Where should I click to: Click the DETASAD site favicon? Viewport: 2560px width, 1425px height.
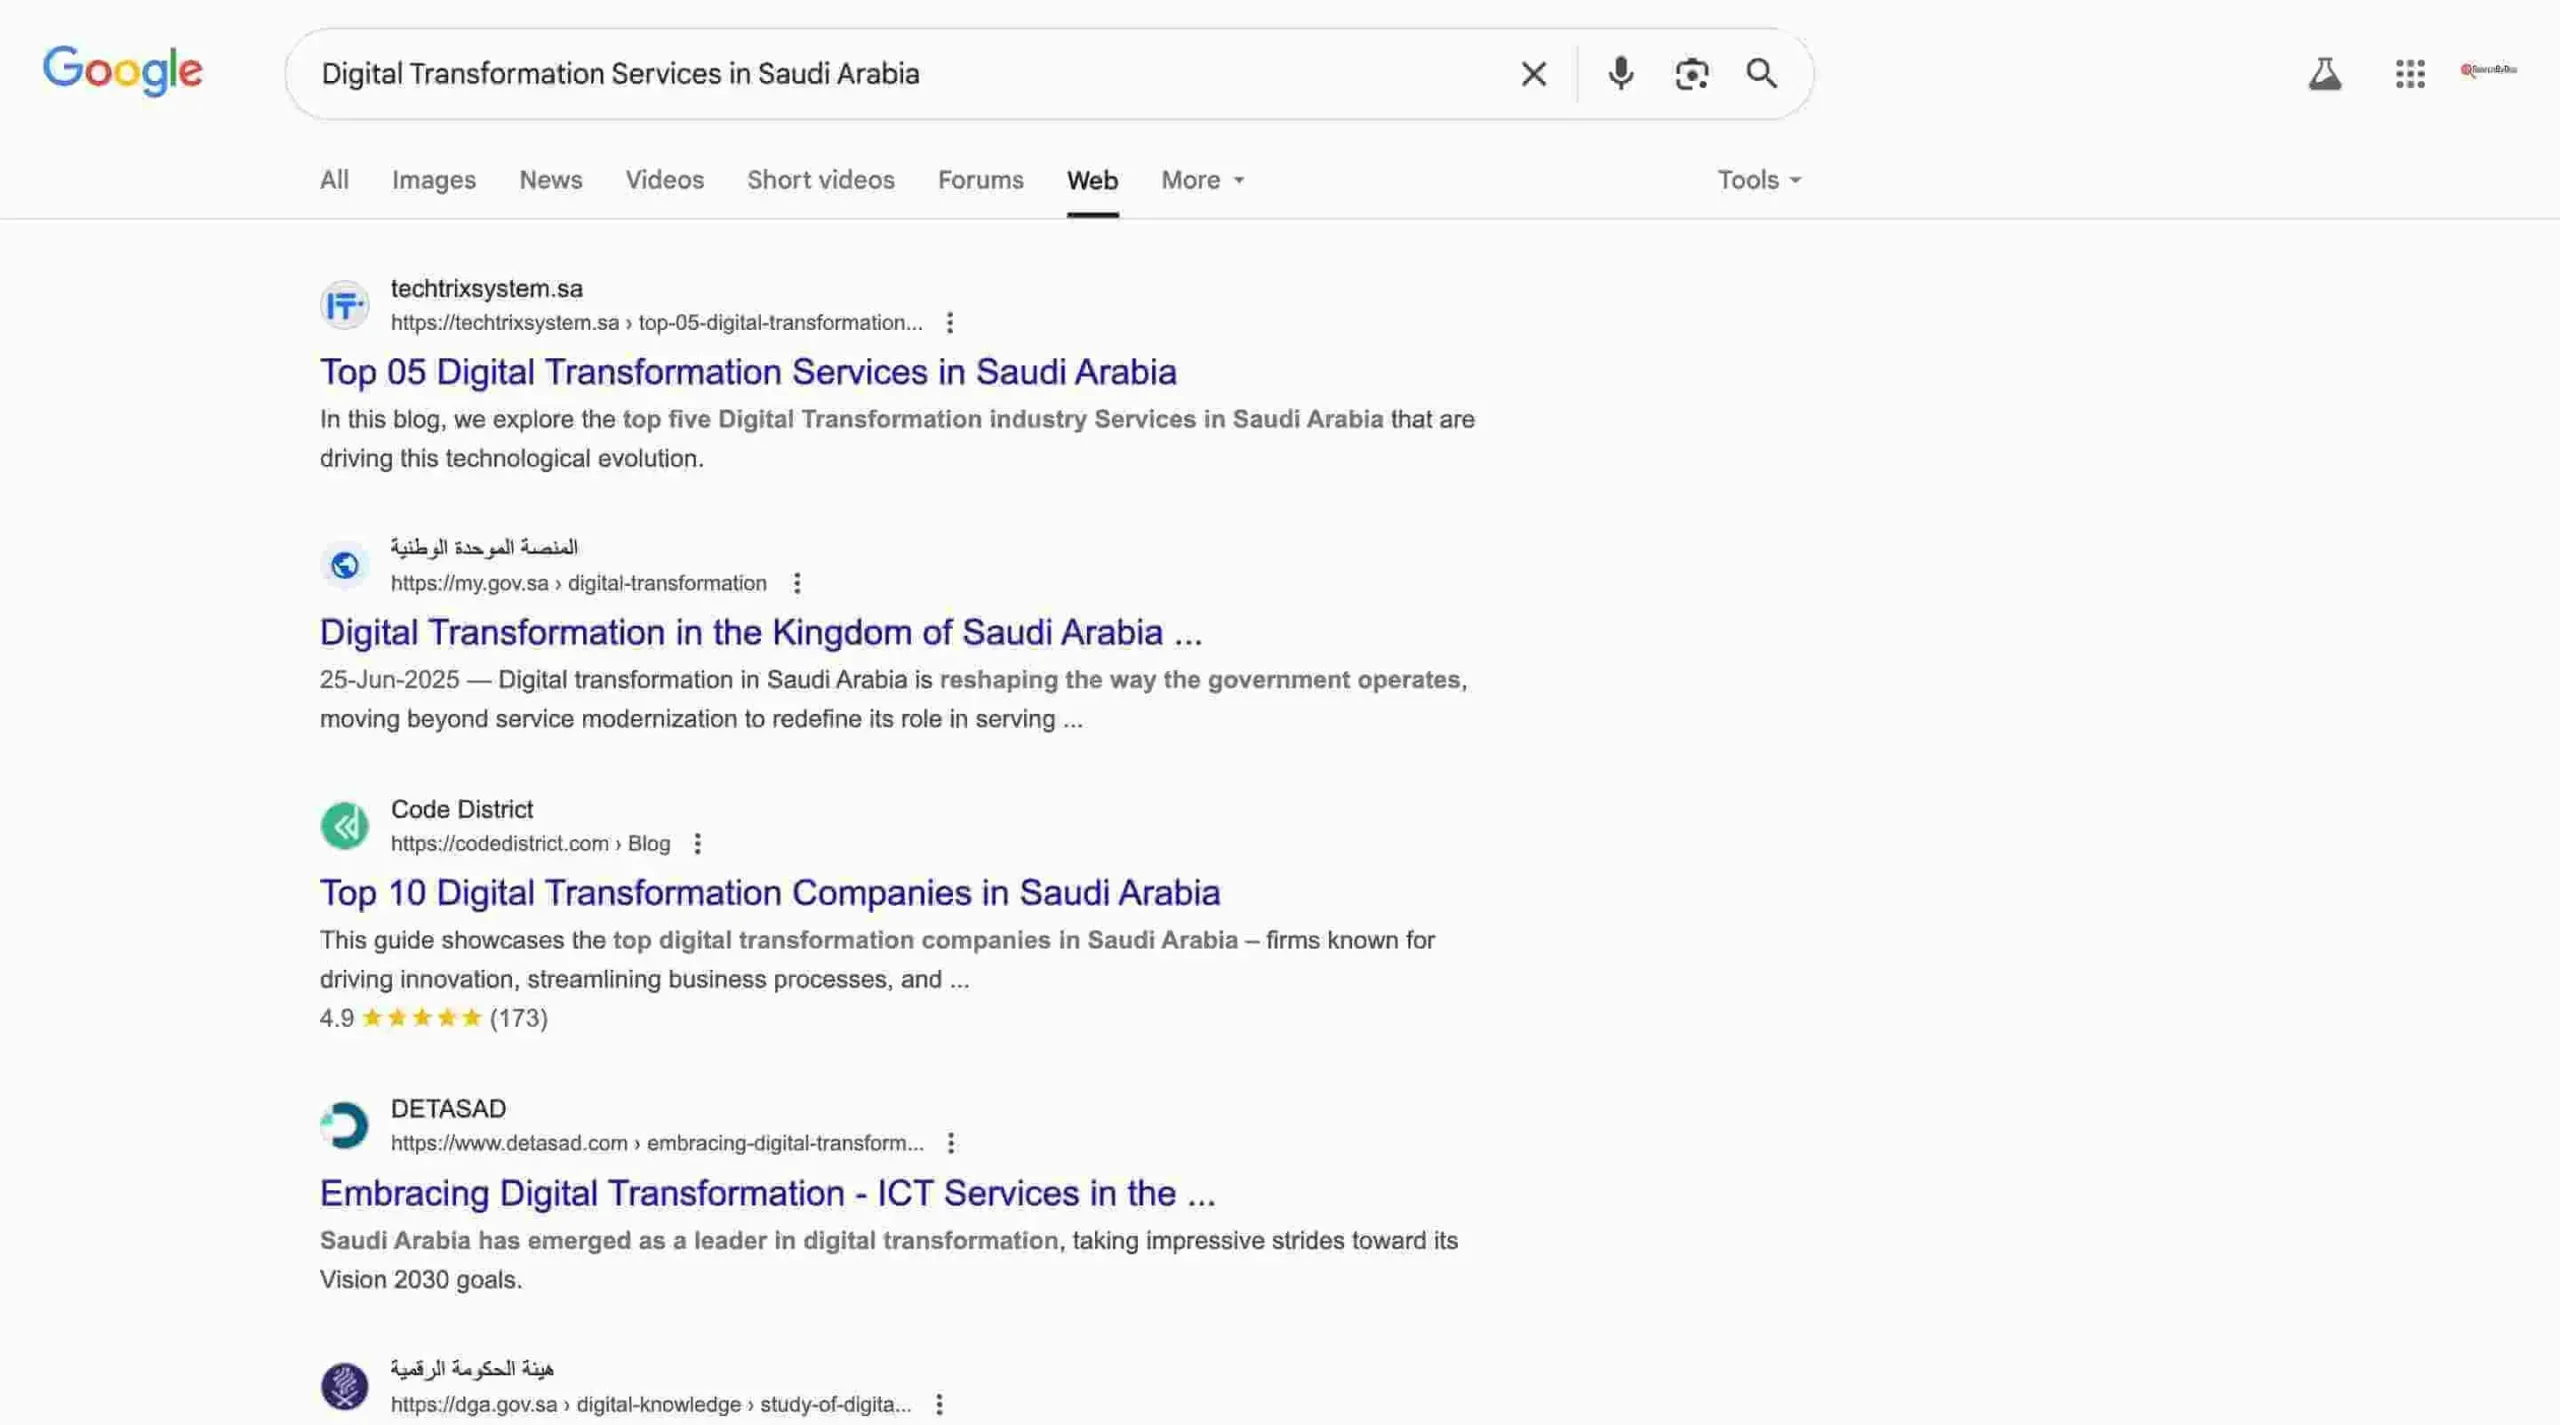click(x=344, y=1124)
